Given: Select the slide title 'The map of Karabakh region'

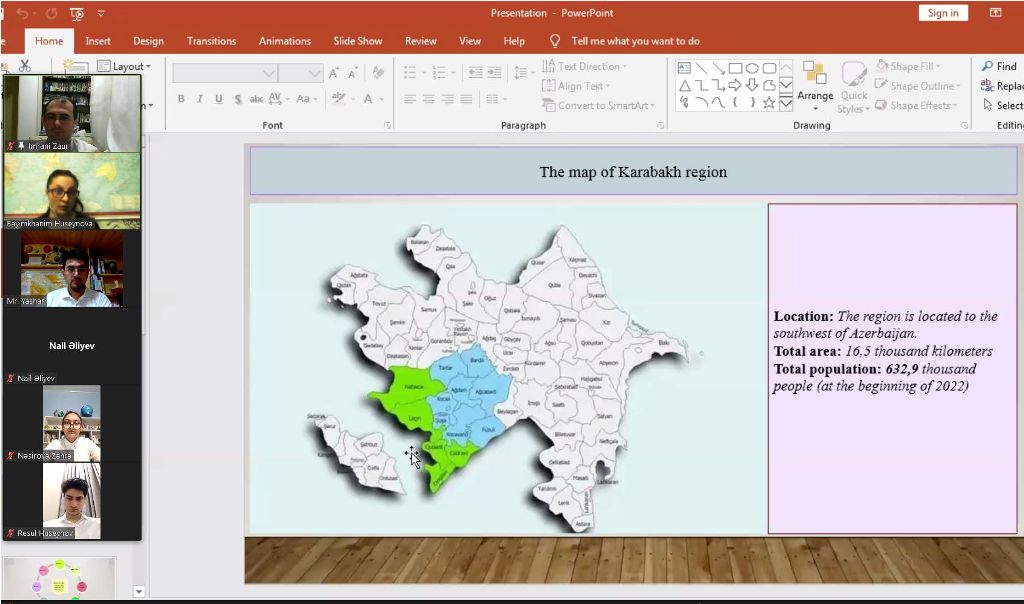Looking at the screenshot, I should (633, 172).
